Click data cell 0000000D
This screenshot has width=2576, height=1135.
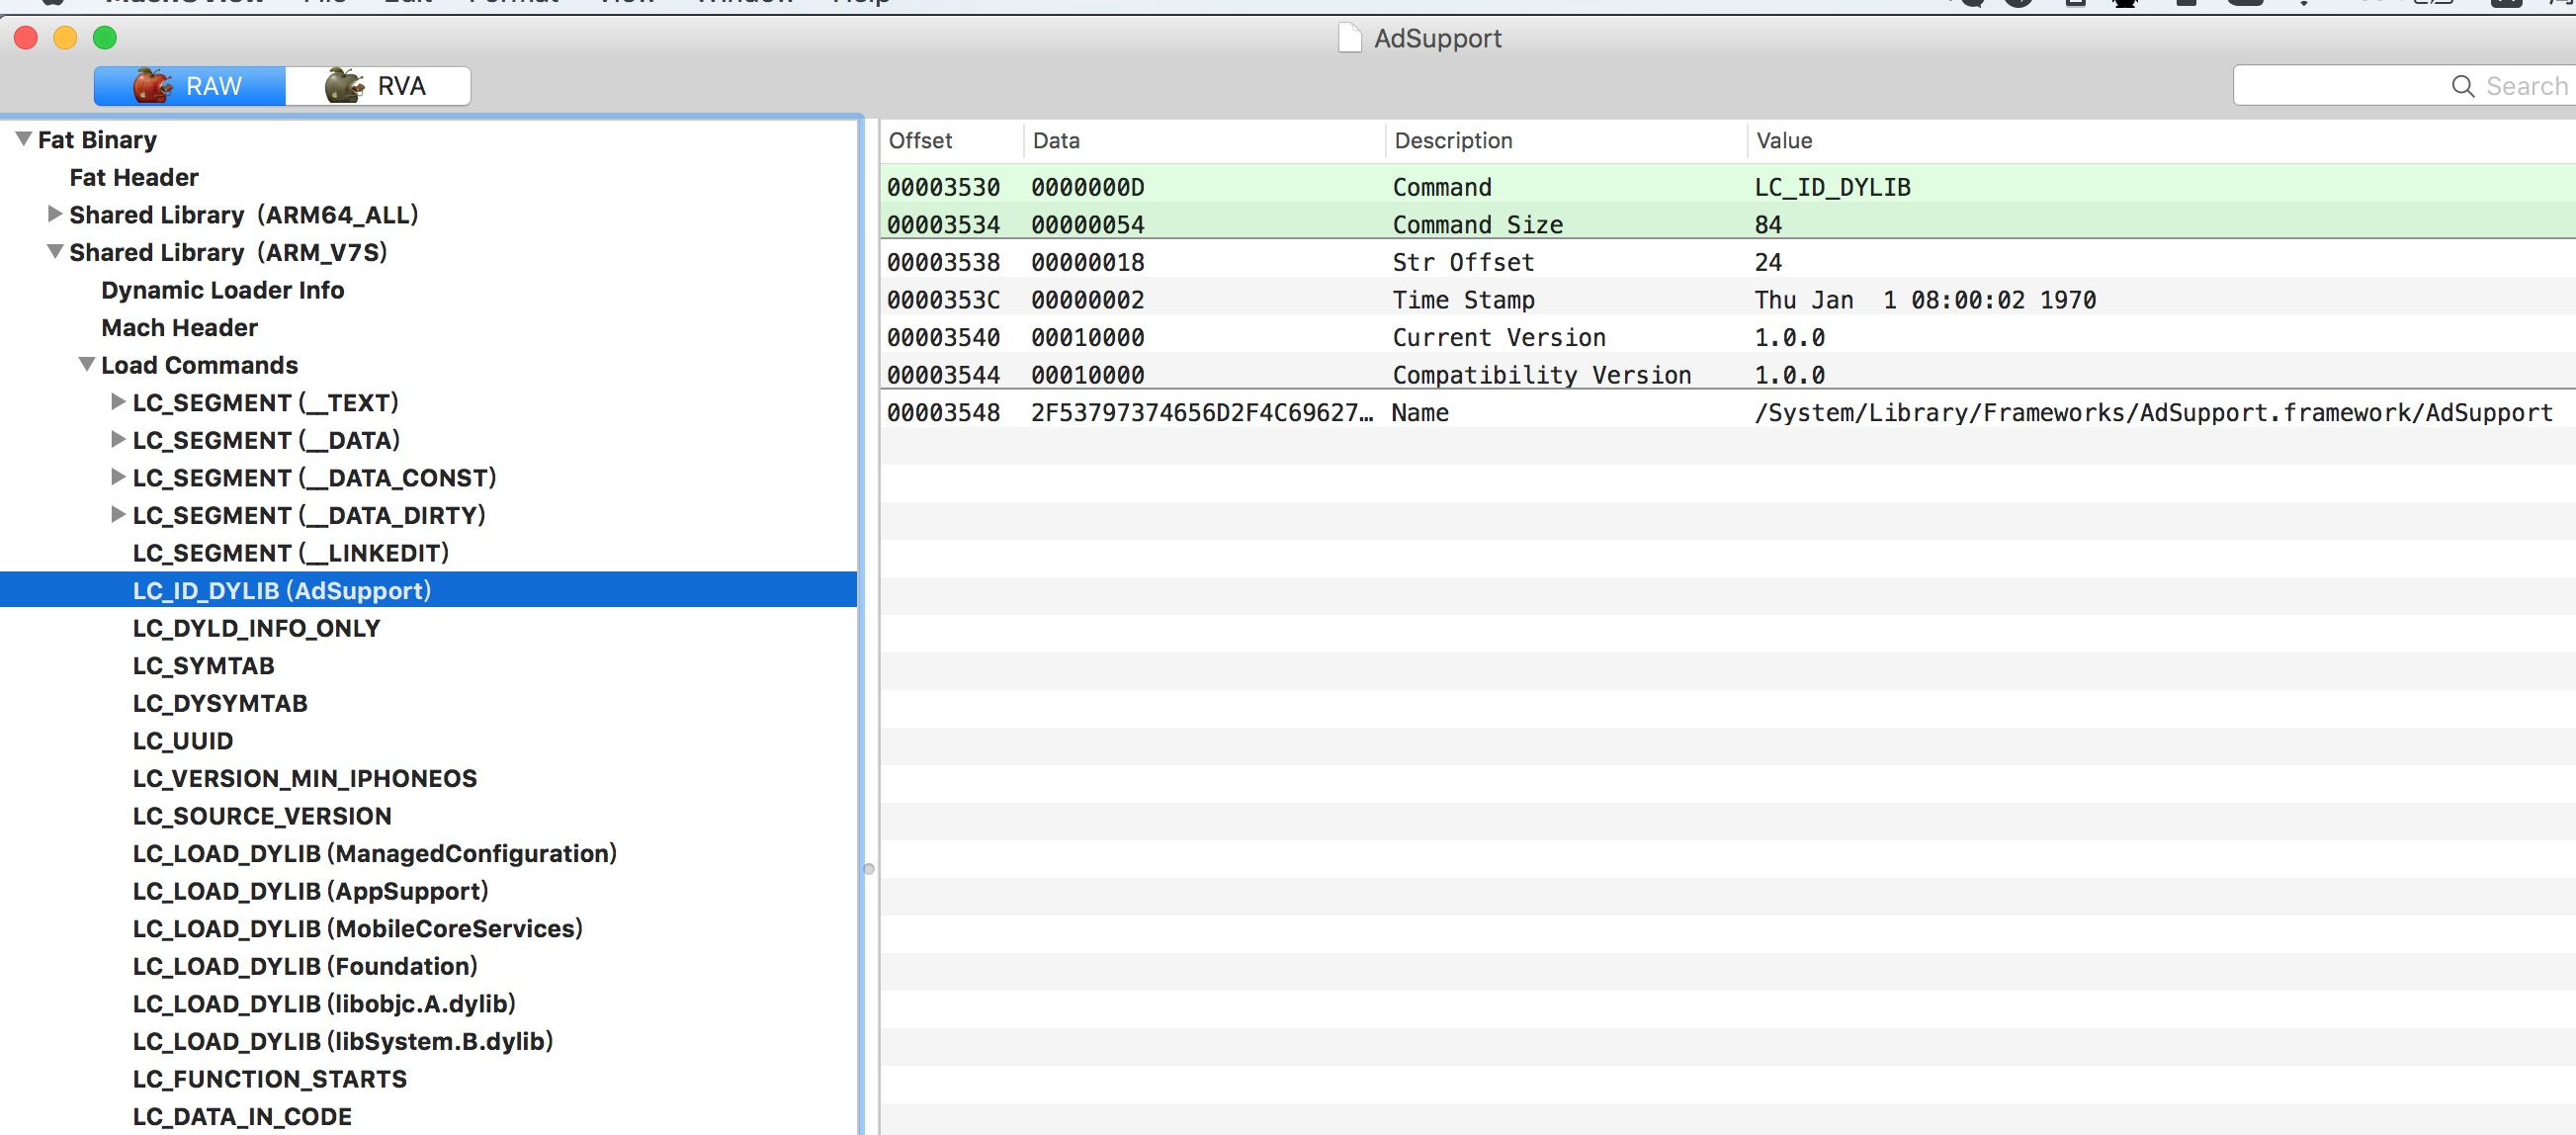point(1087,187)
